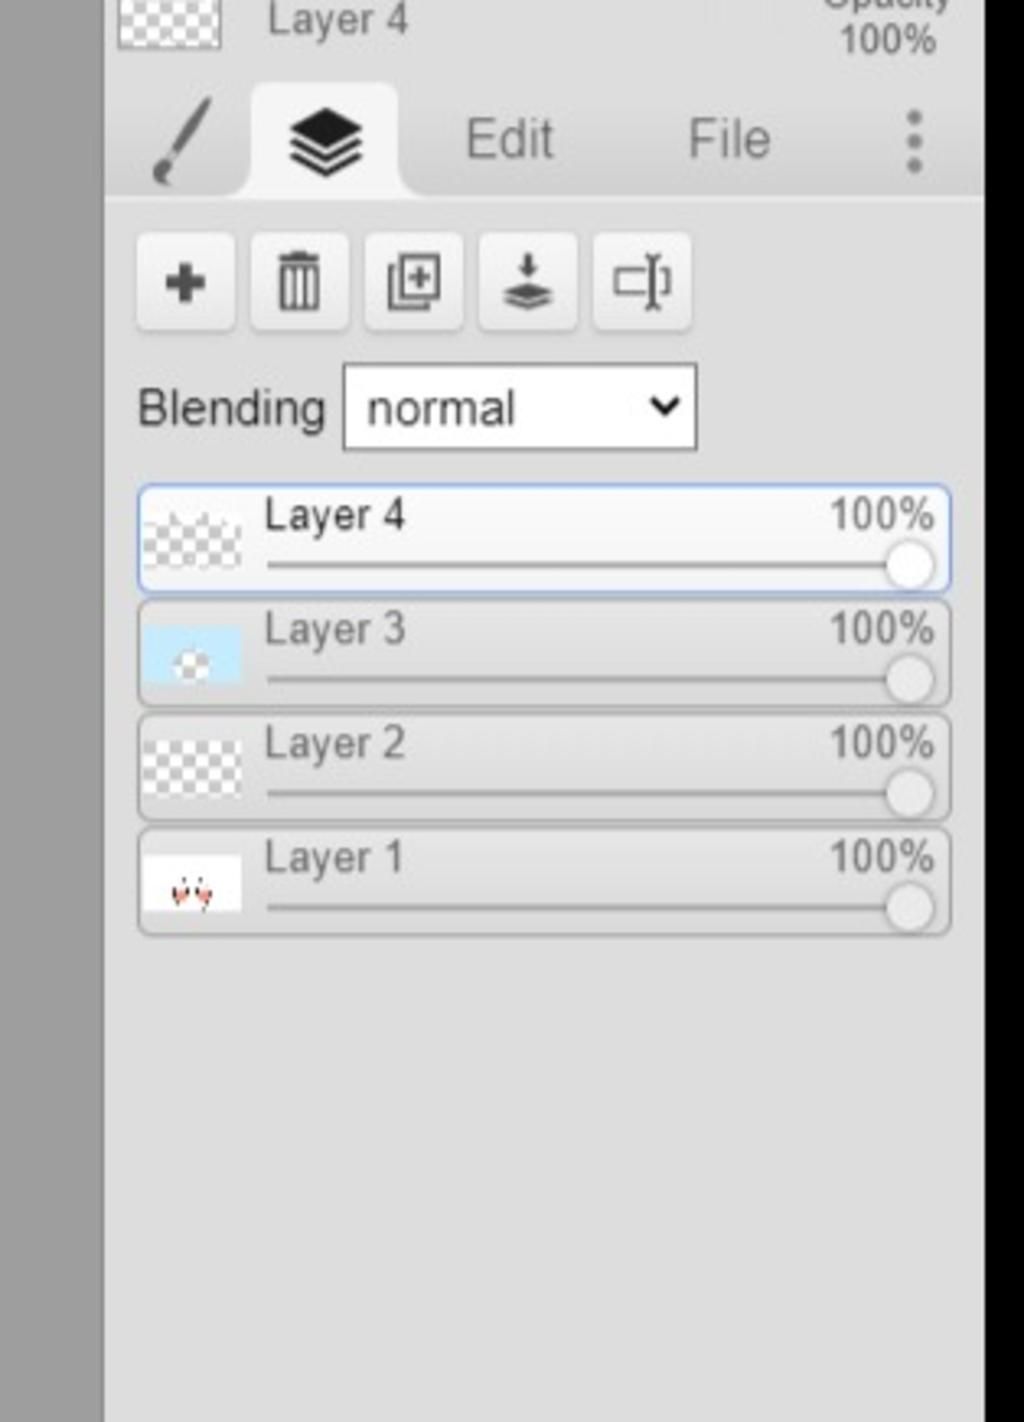This screenshot has height=1422, width=1024.
Task: Click the Layer 3 opacity slider handle
Action: 910,680
